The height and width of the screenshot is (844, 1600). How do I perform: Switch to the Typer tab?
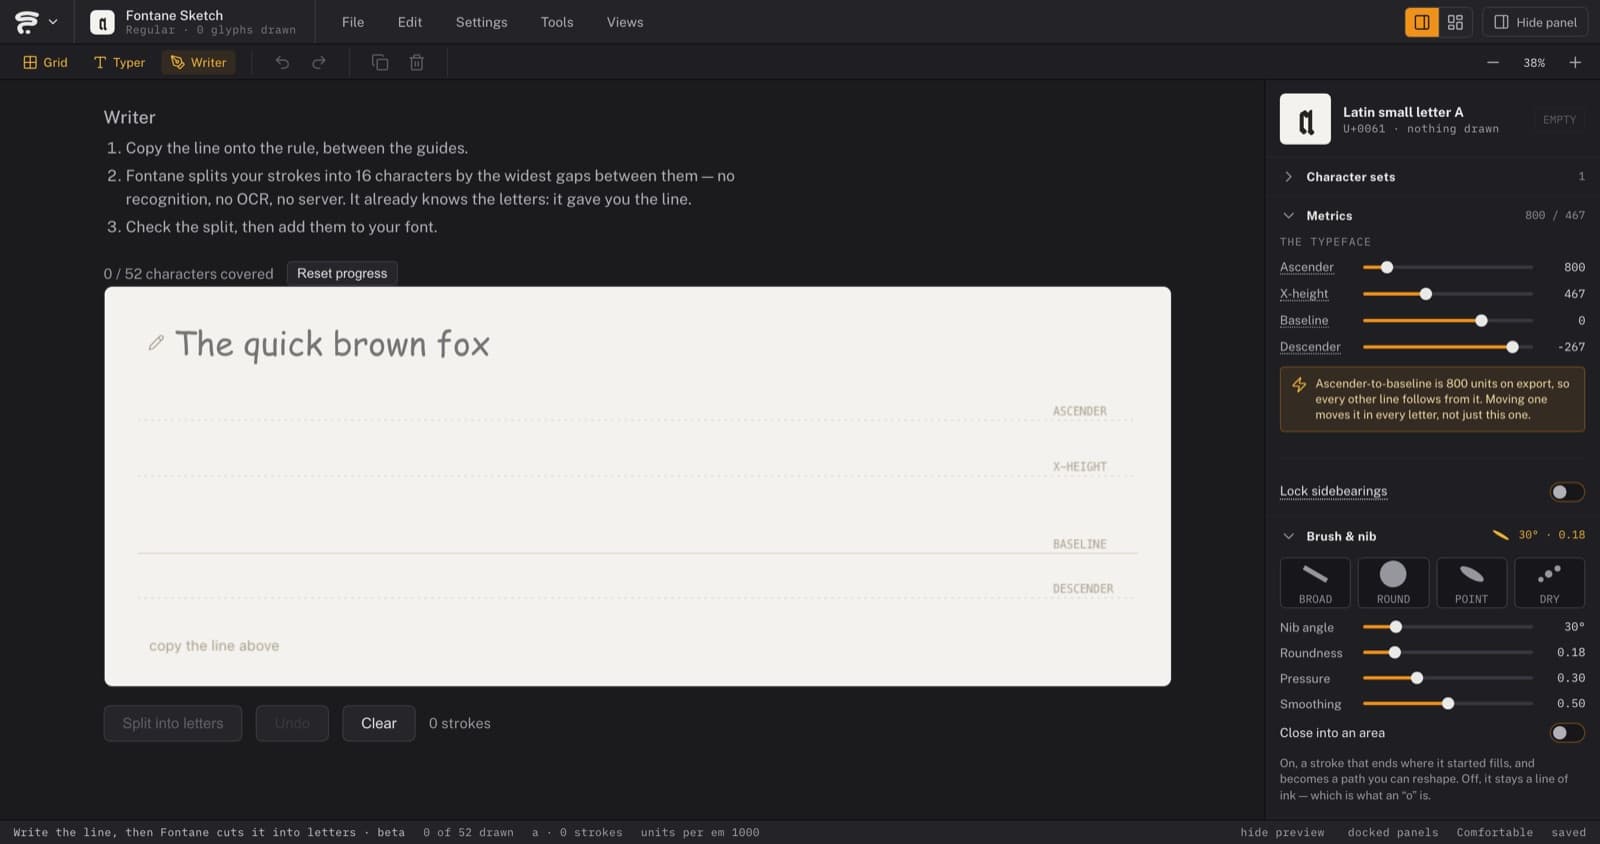pyautogui.click(x=119, y=62)
